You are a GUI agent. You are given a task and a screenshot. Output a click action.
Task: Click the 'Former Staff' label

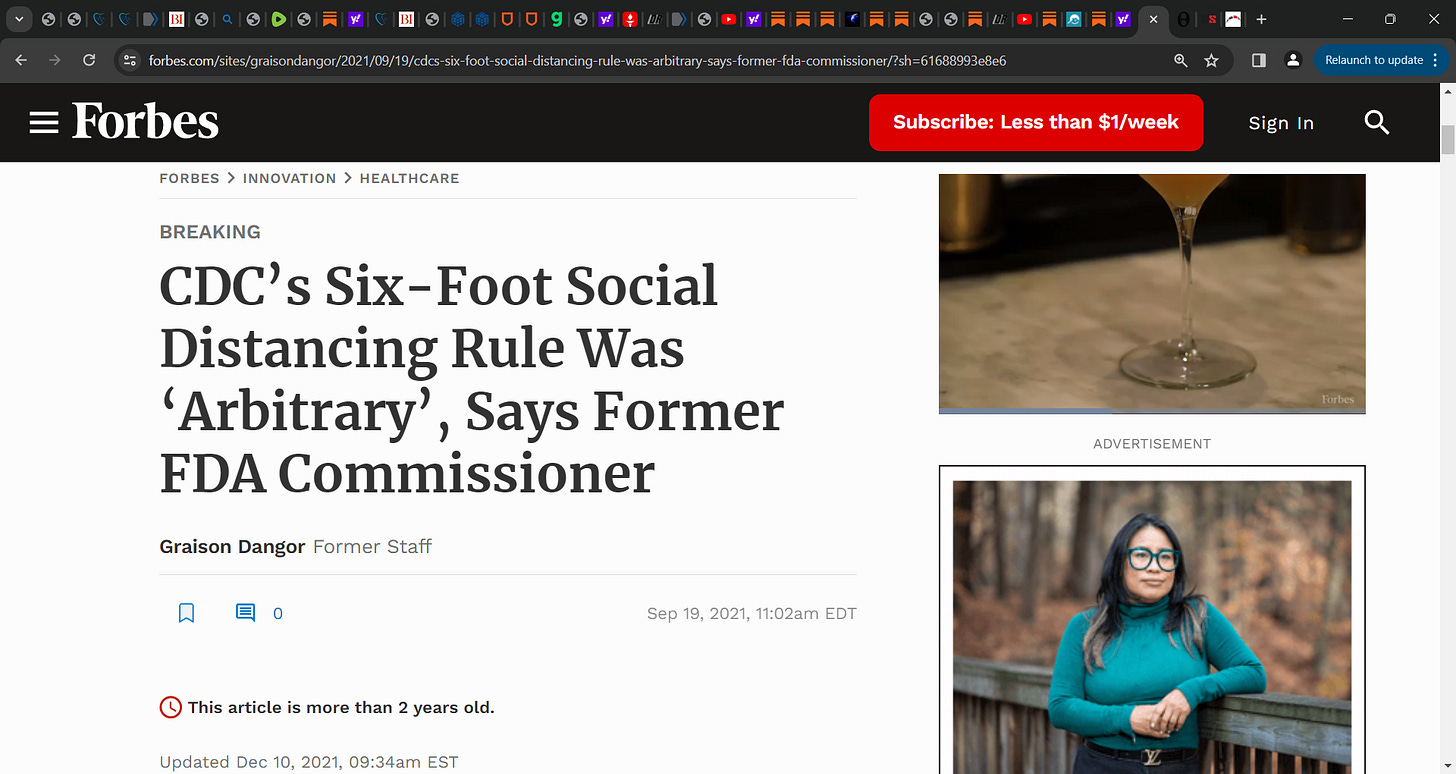click(x=372, y=547)
